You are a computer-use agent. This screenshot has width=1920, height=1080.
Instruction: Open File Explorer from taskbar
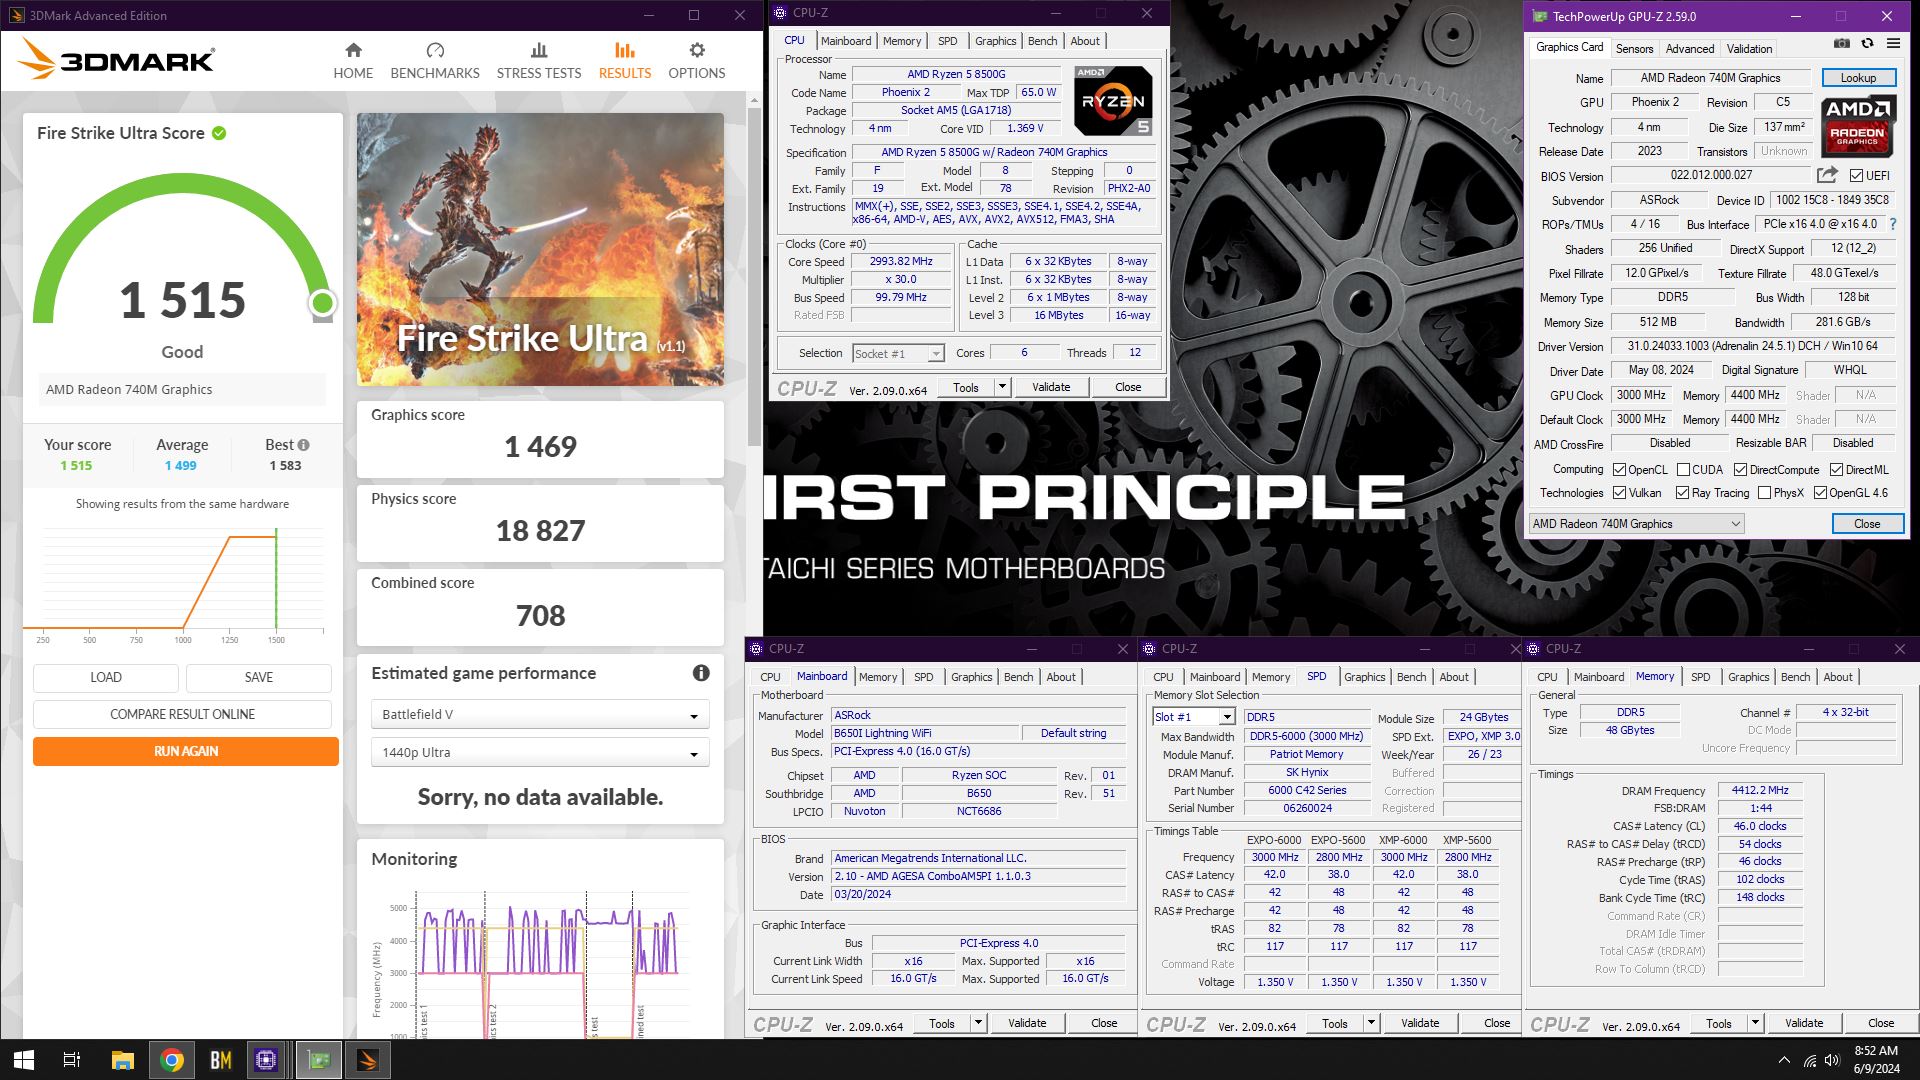[x=122, y=1060]
